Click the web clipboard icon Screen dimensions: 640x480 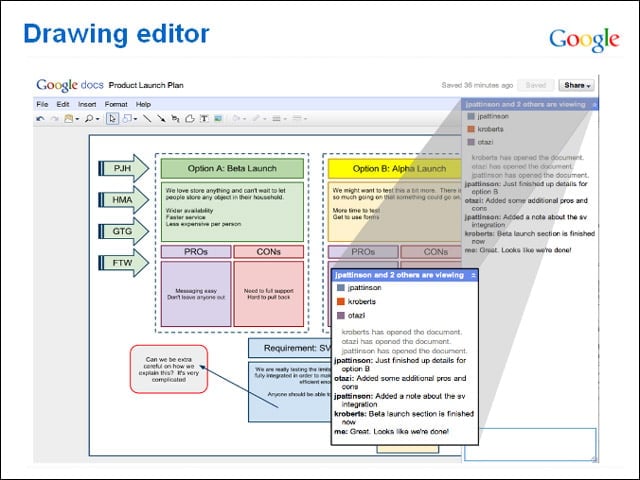pos(69,119)
